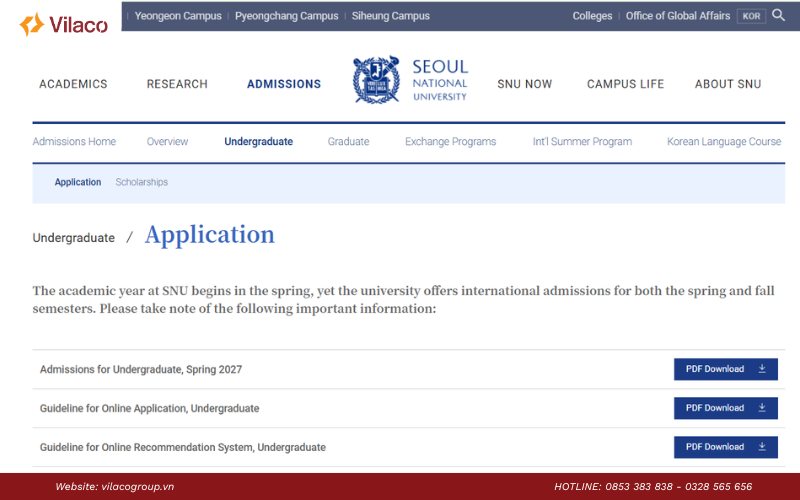
Task: Open the SNU NOW menu
Action: point(524,84)
